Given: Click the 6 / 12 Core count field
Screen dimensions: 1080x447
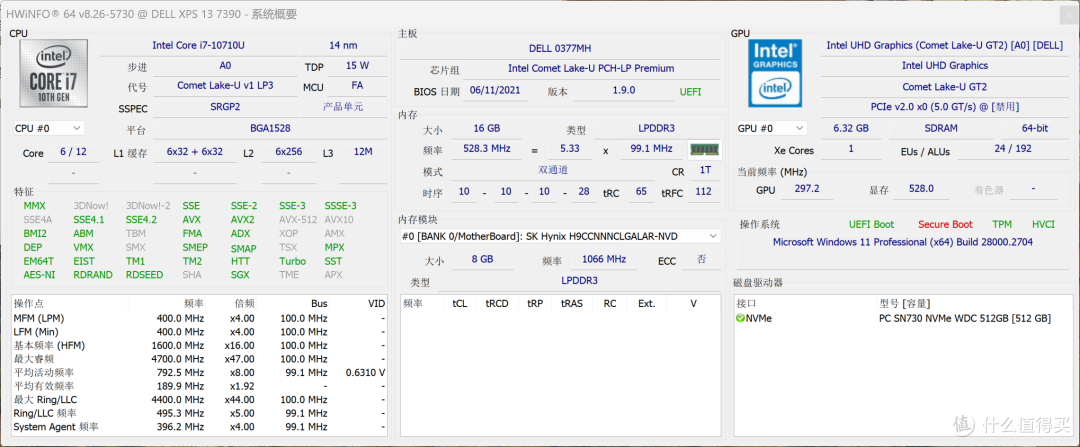Looking at the screenshot, I should (73, 152).
